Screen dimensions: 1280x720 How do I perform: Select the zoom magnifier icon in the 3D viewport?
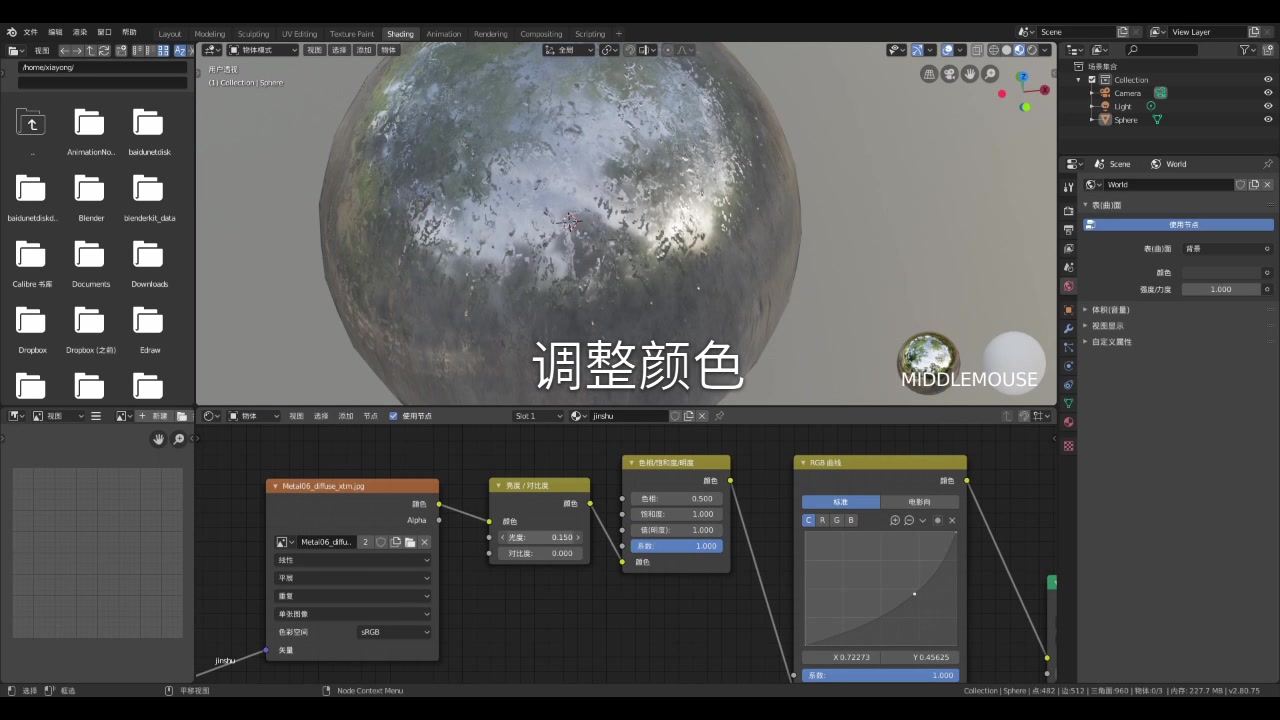tap(990, 73)
